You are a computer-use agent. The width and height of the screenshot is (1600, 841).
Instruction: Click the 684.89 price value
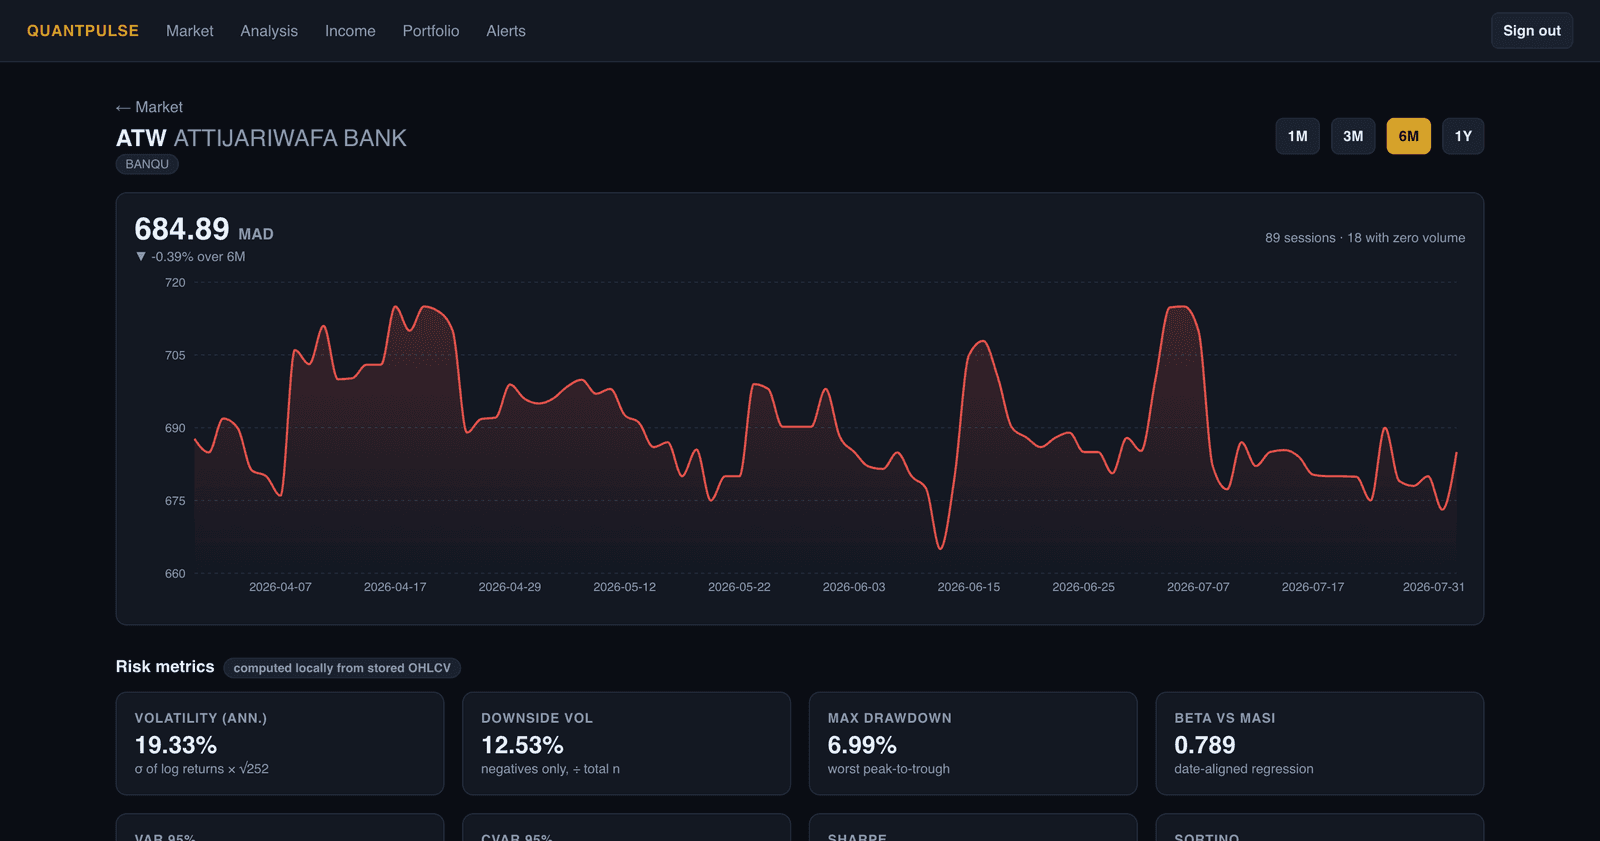click(182, 229)
